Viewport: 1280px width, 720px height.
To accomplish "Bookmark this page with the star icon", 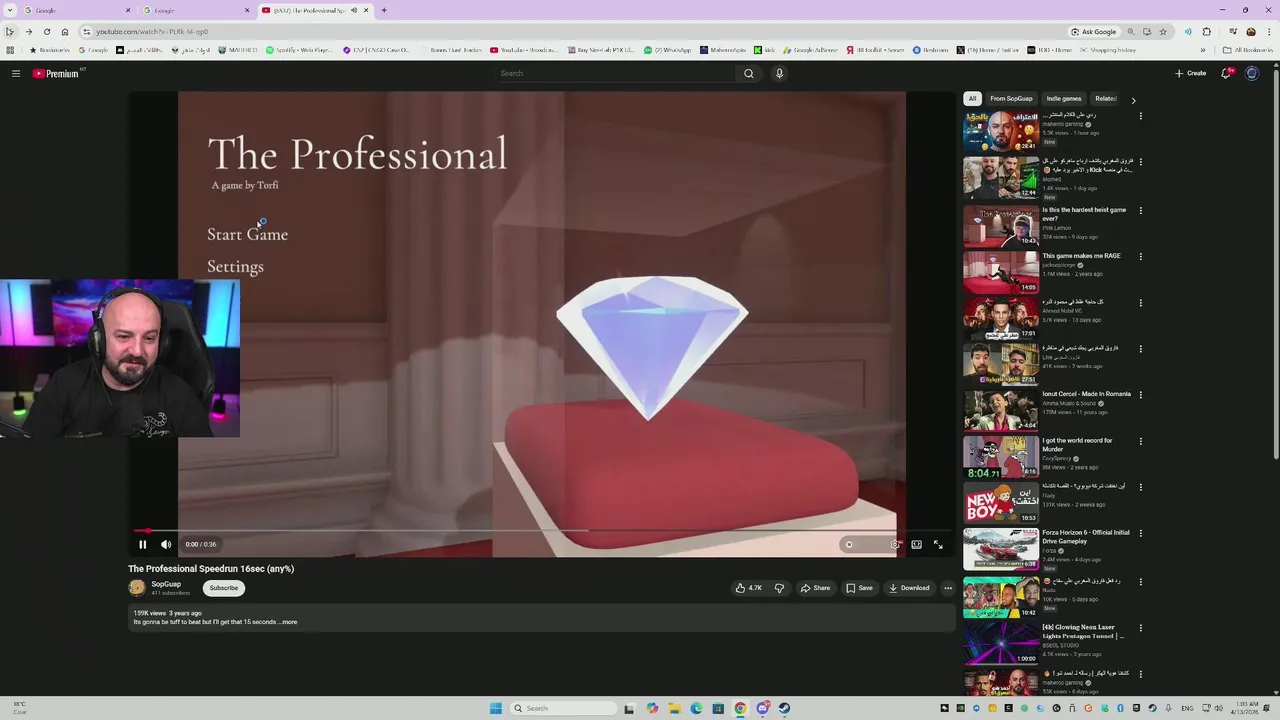I will coord(1162,32).
